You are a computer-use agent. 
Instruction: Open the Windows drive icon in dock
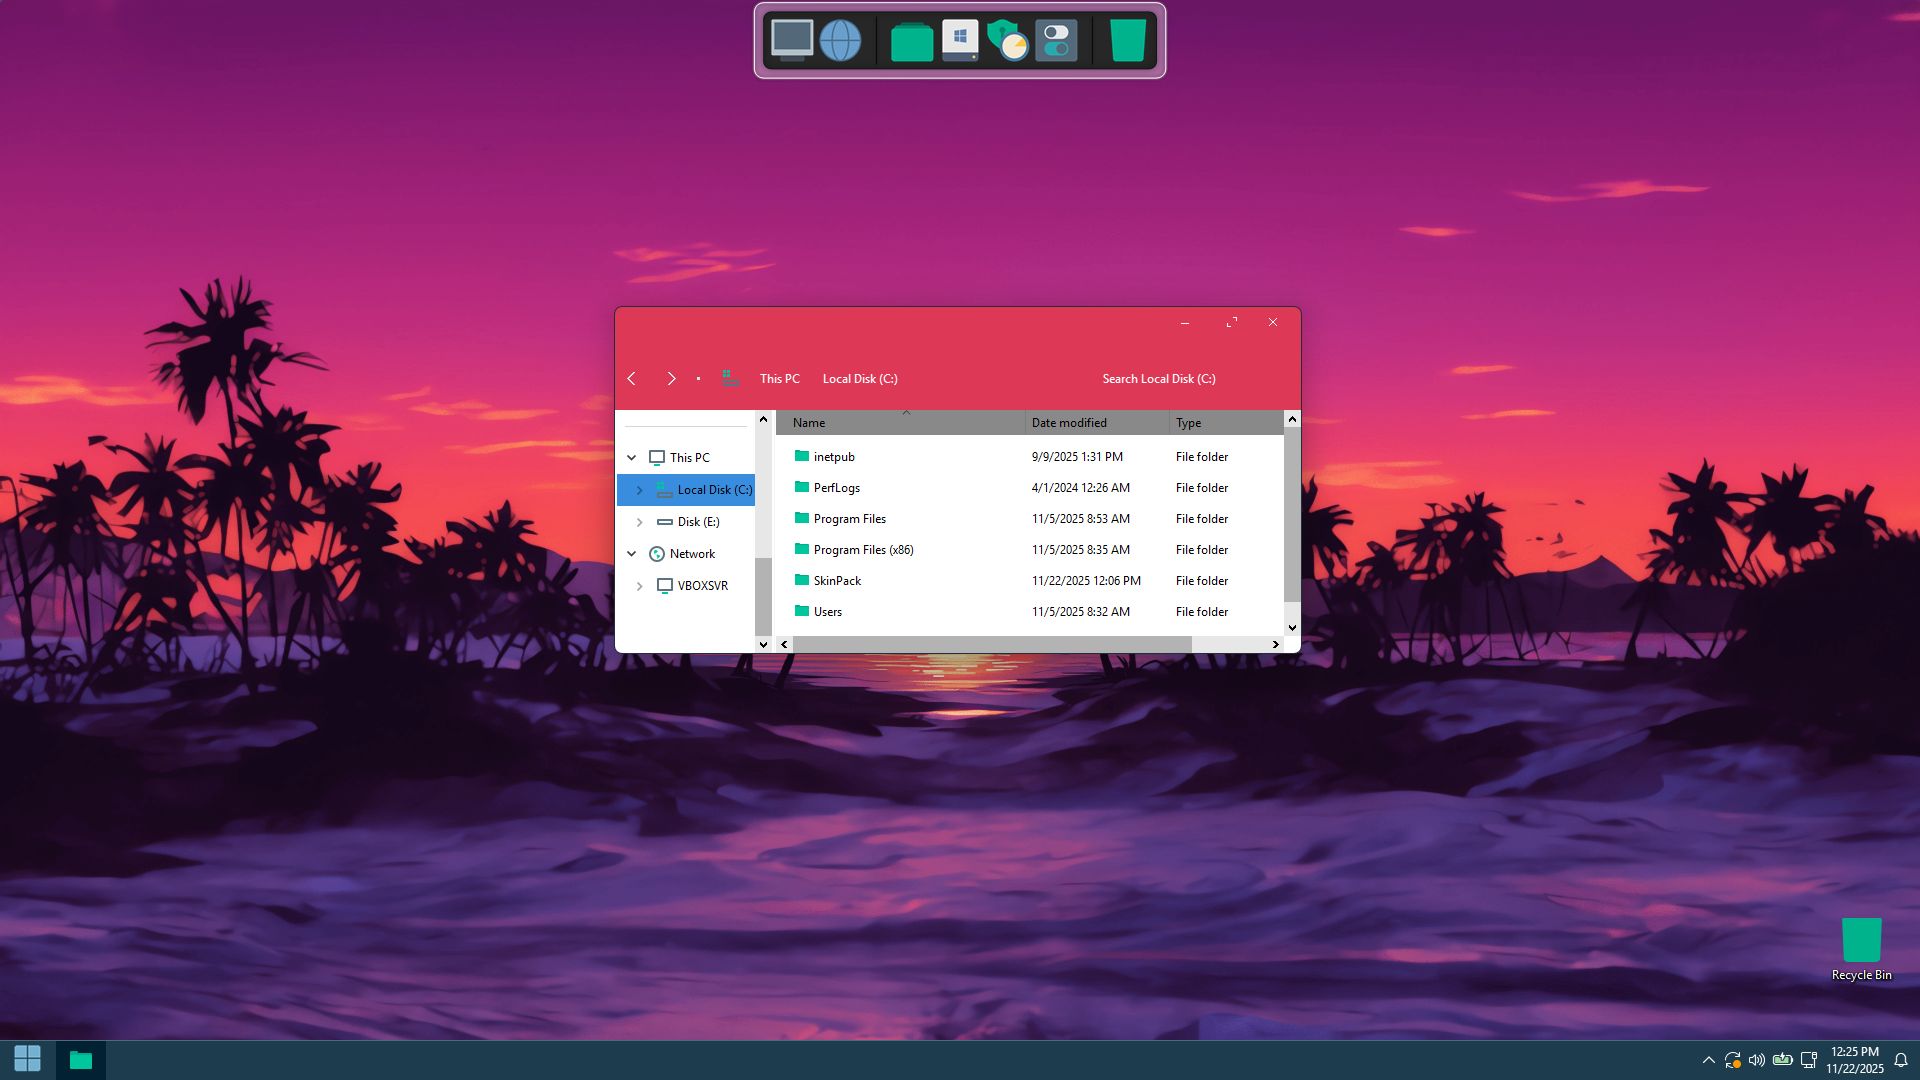tap(960, 41)
